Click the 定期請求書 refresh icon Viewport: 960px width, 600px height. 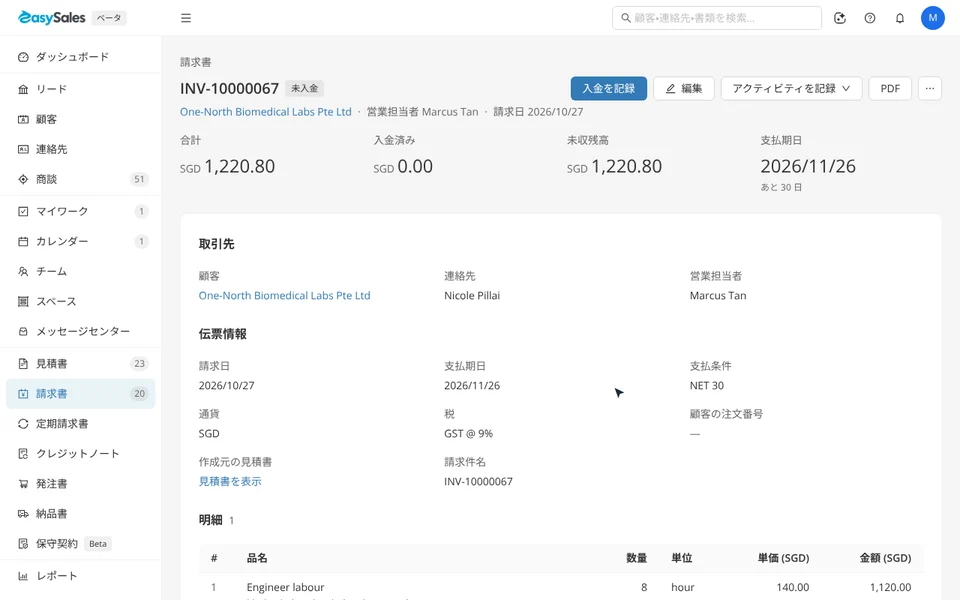pos(23,424)
